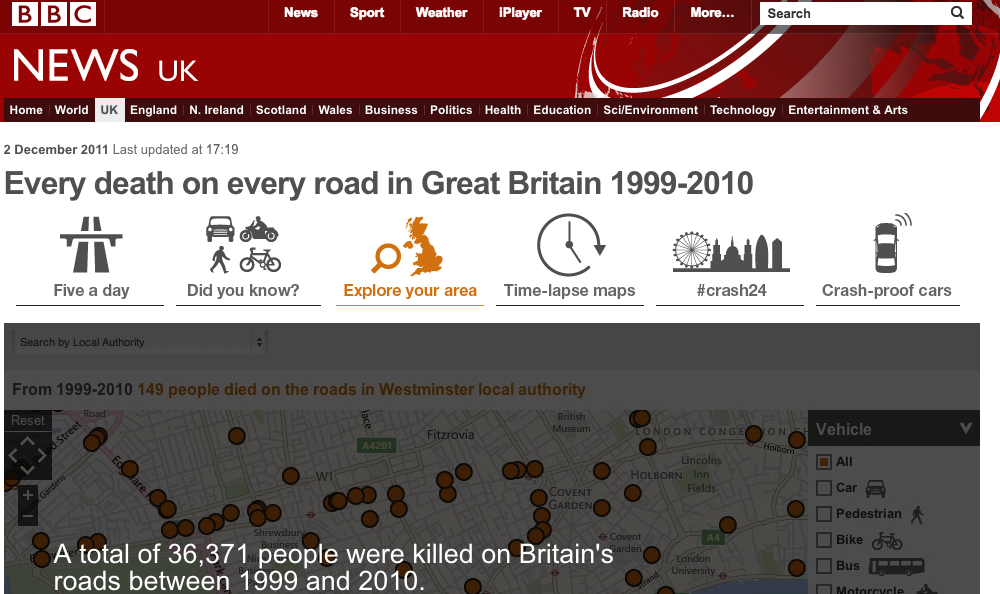Click the search magnifier icon
Viewport: 1000px width, 594px height.
click(957, 13)
